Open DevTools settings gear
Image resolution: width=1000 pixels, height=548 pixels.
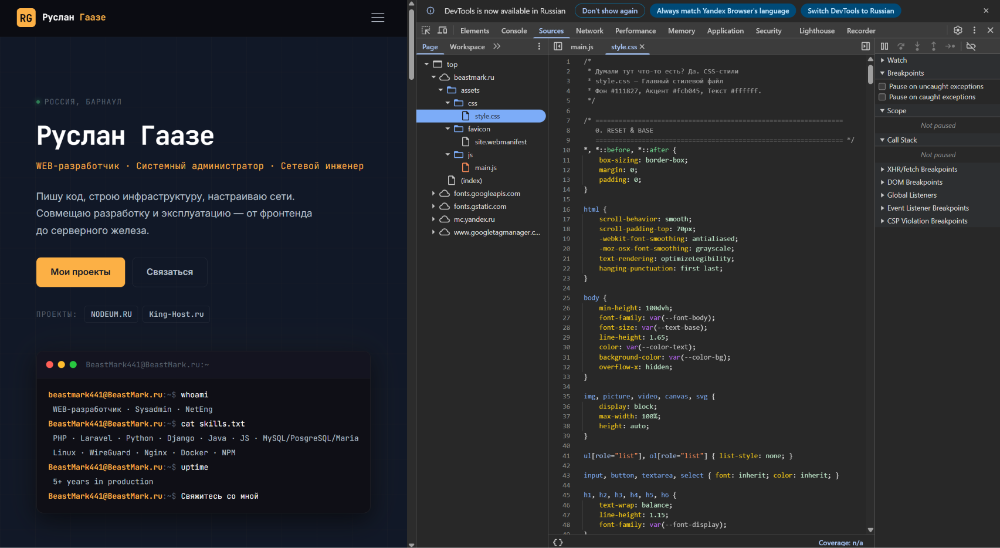click(957, 30)
